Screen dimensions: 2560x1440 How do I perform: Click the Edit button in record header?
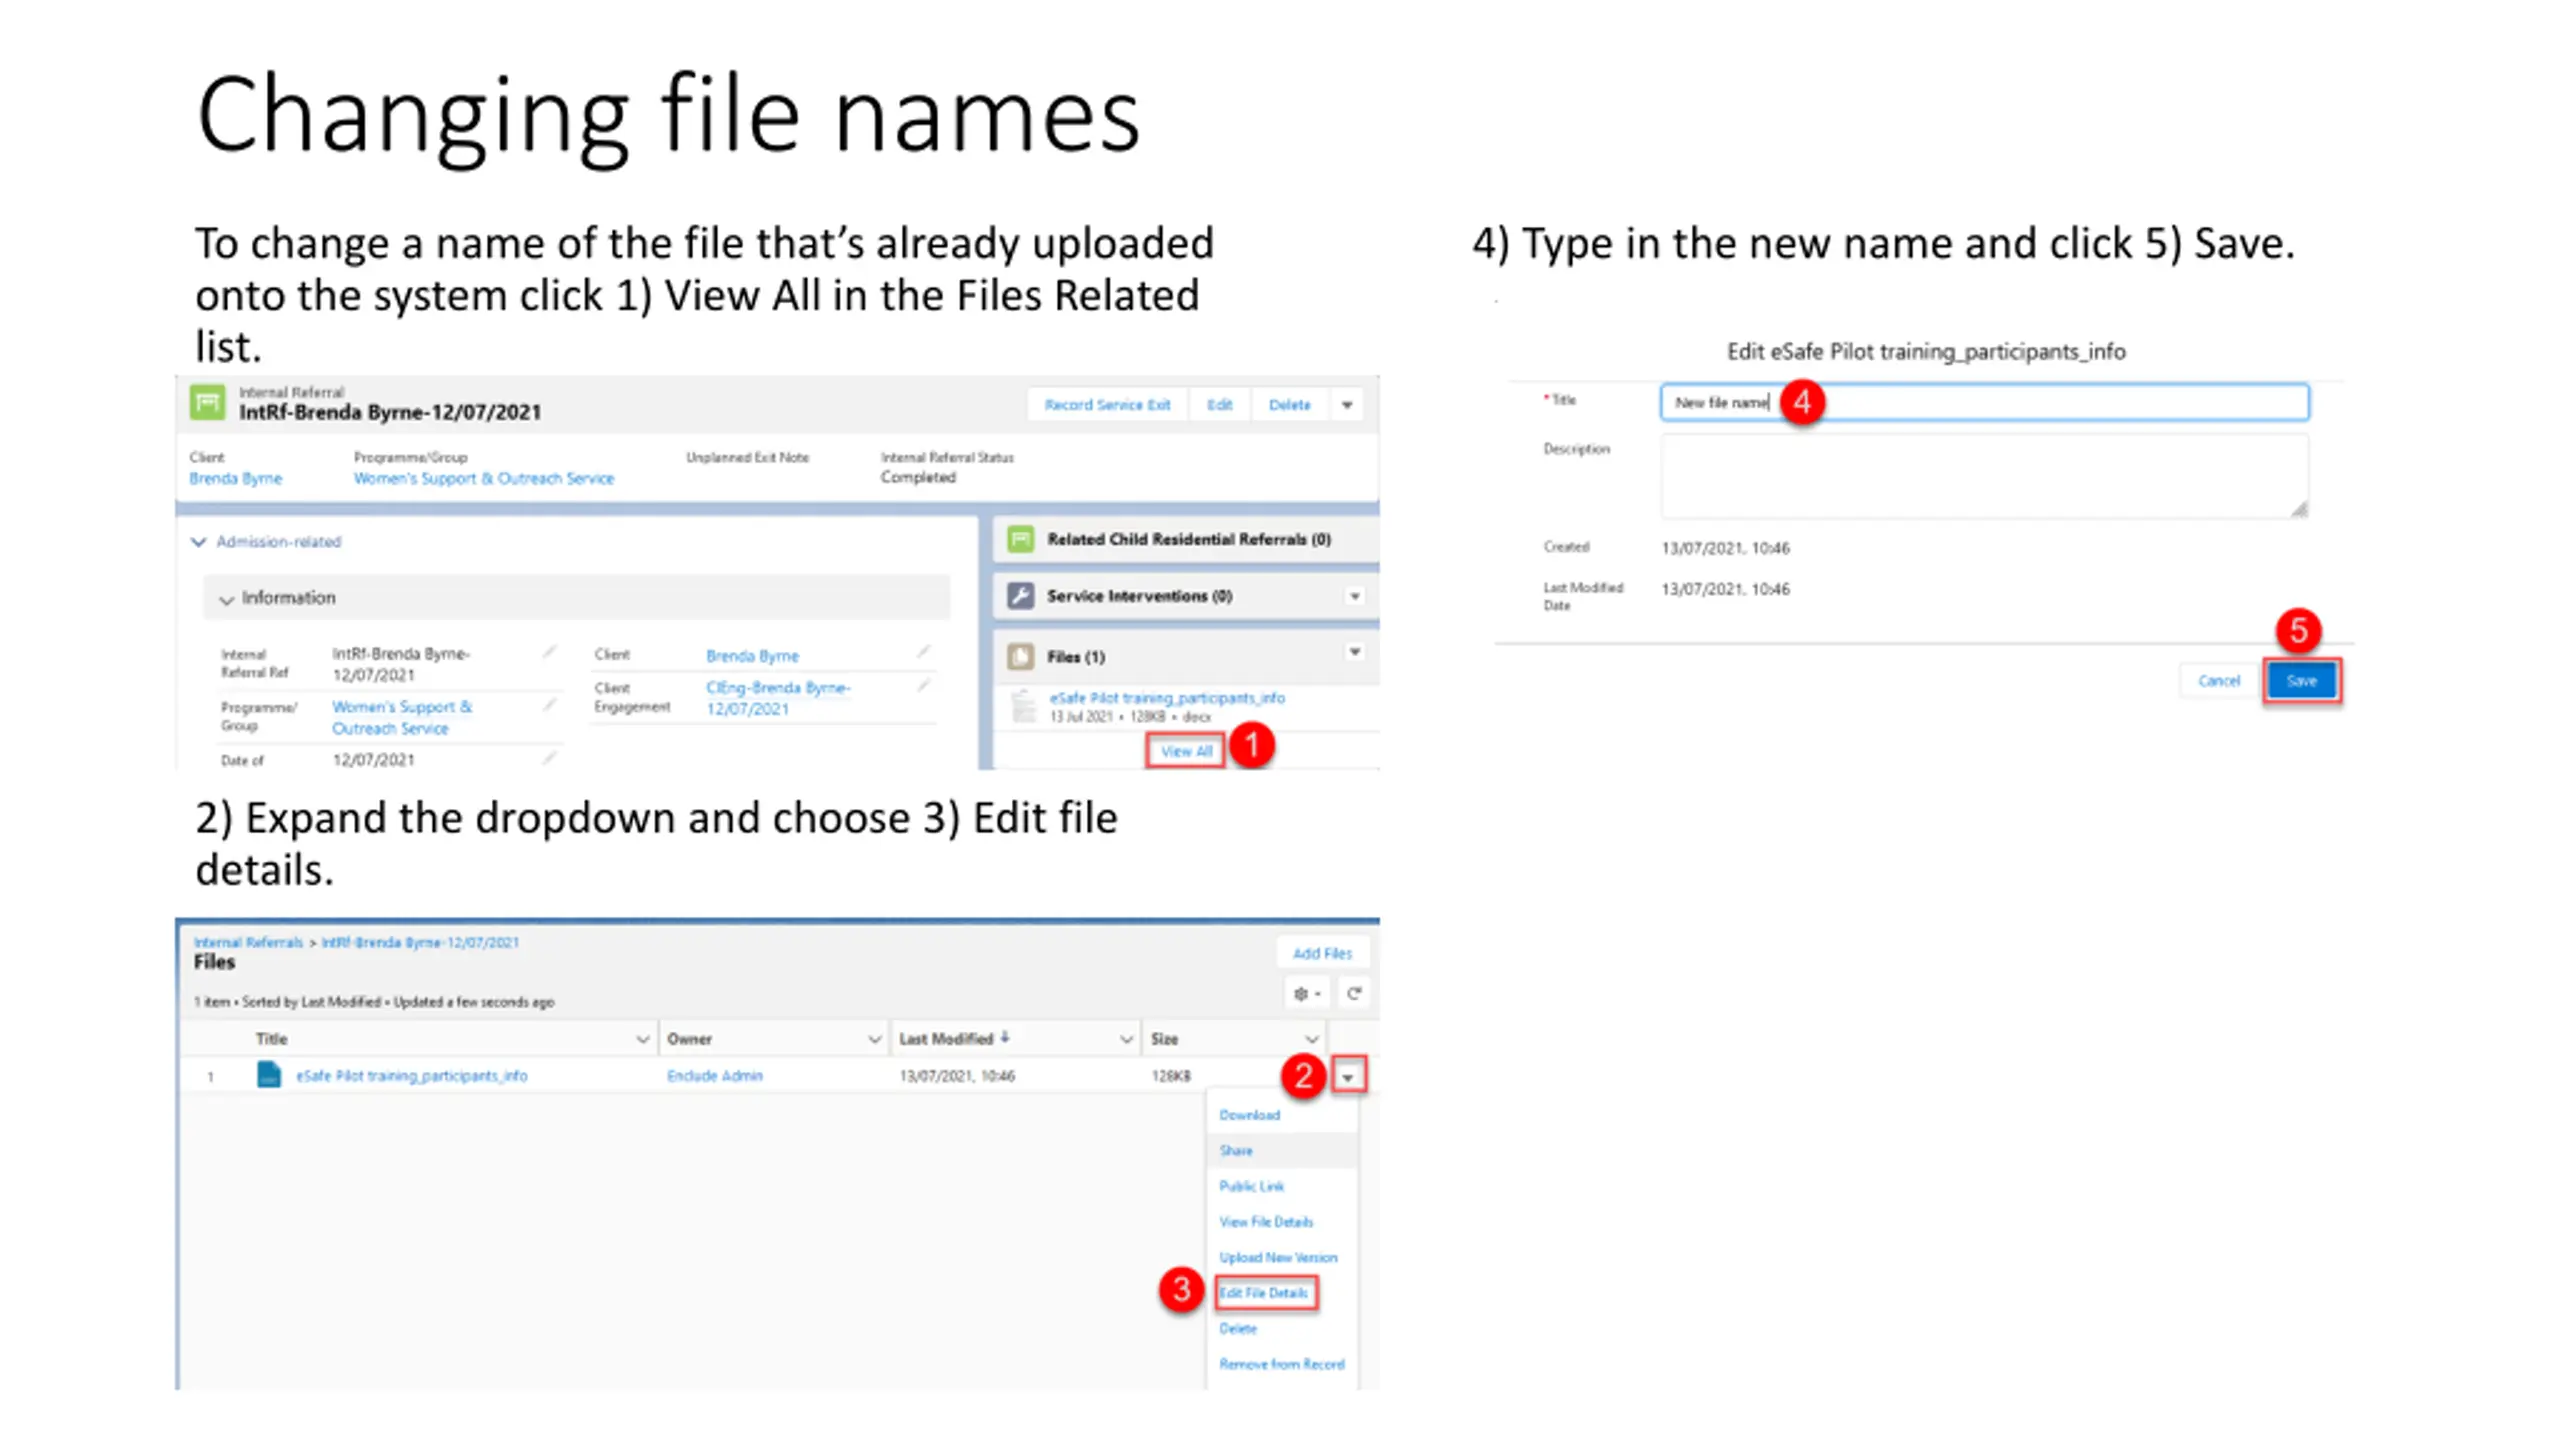point(1219,405)
